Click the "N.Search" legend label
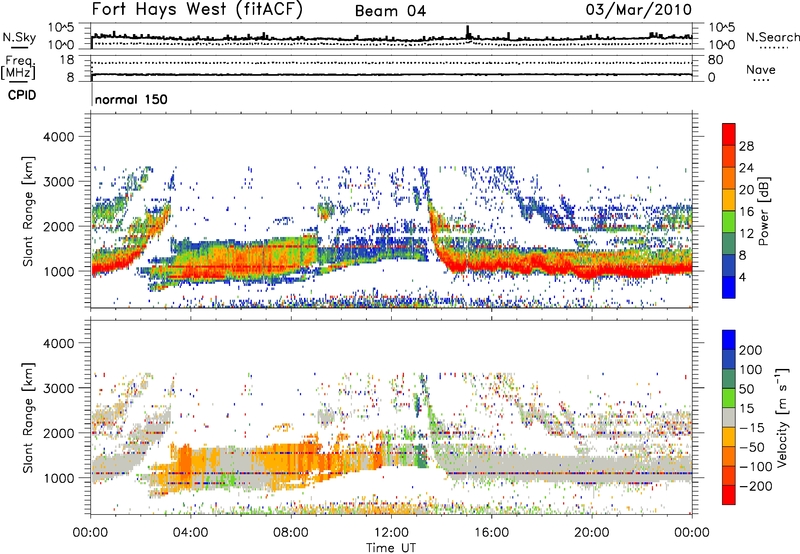Image resolution: width=800 pixels, height=554 pixels. [x=772, y=37]
